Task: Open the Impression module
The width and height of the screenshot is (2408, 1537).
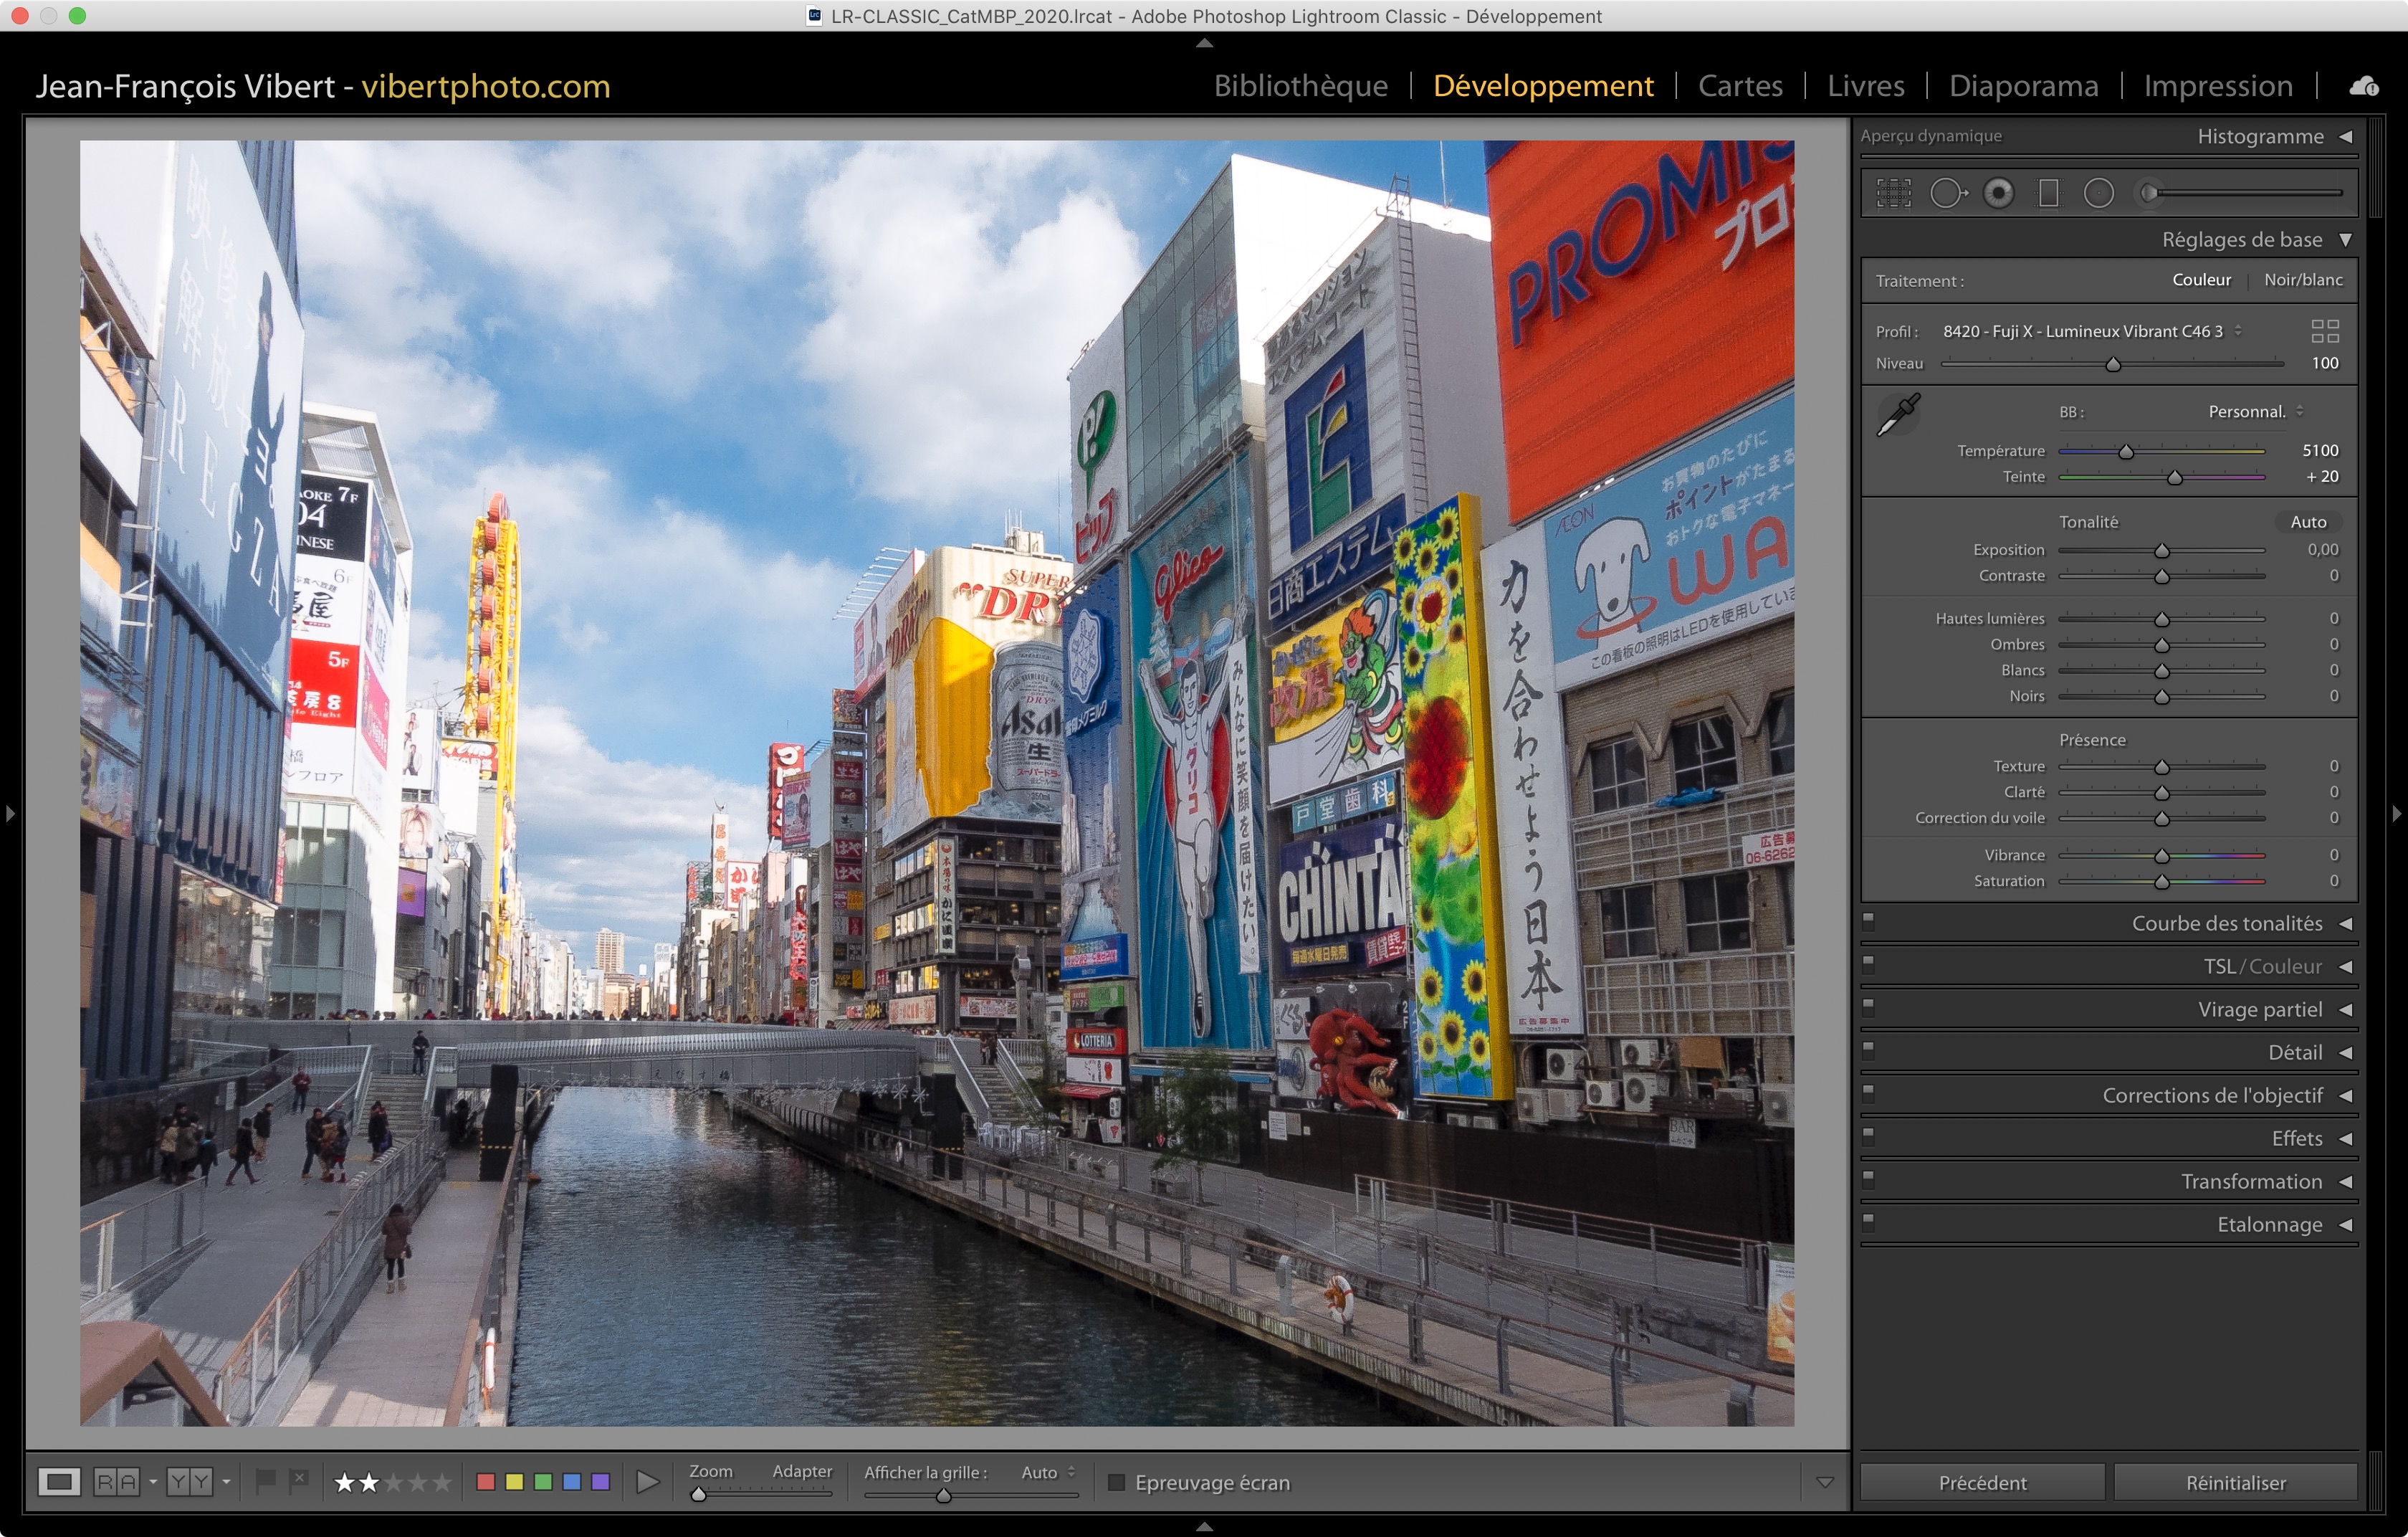Action: pos(2217,86)
